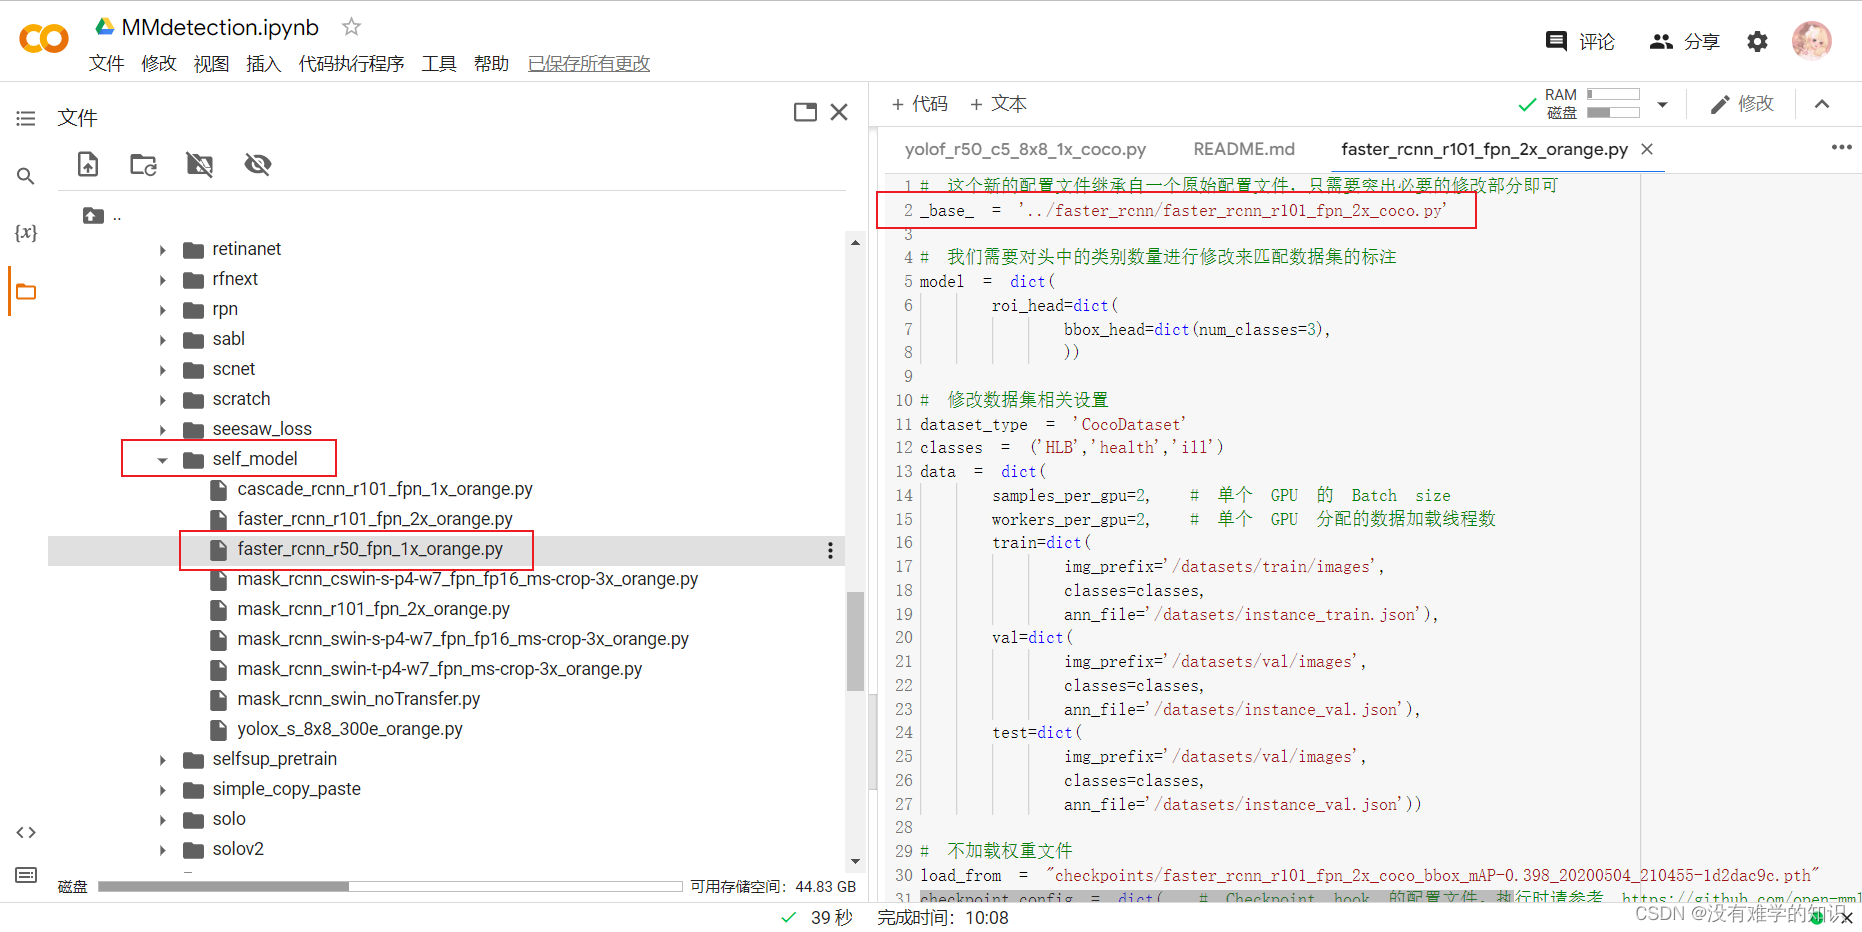
Task: Open the variables {x} panel
Action: (26, 233)
